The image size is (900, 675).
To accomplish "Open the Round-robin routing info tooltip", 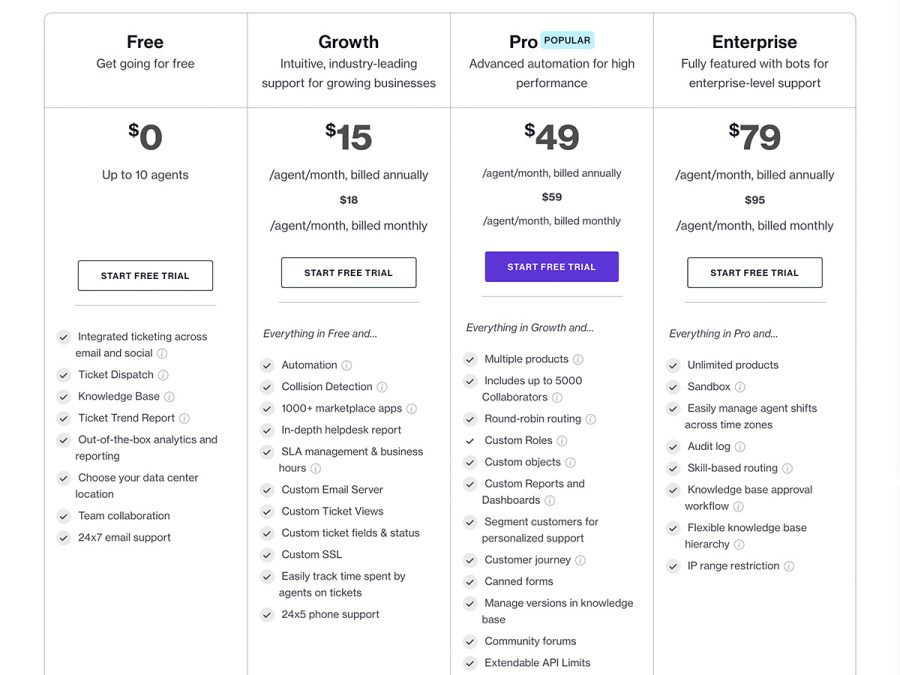I will (x=591, y=419).
